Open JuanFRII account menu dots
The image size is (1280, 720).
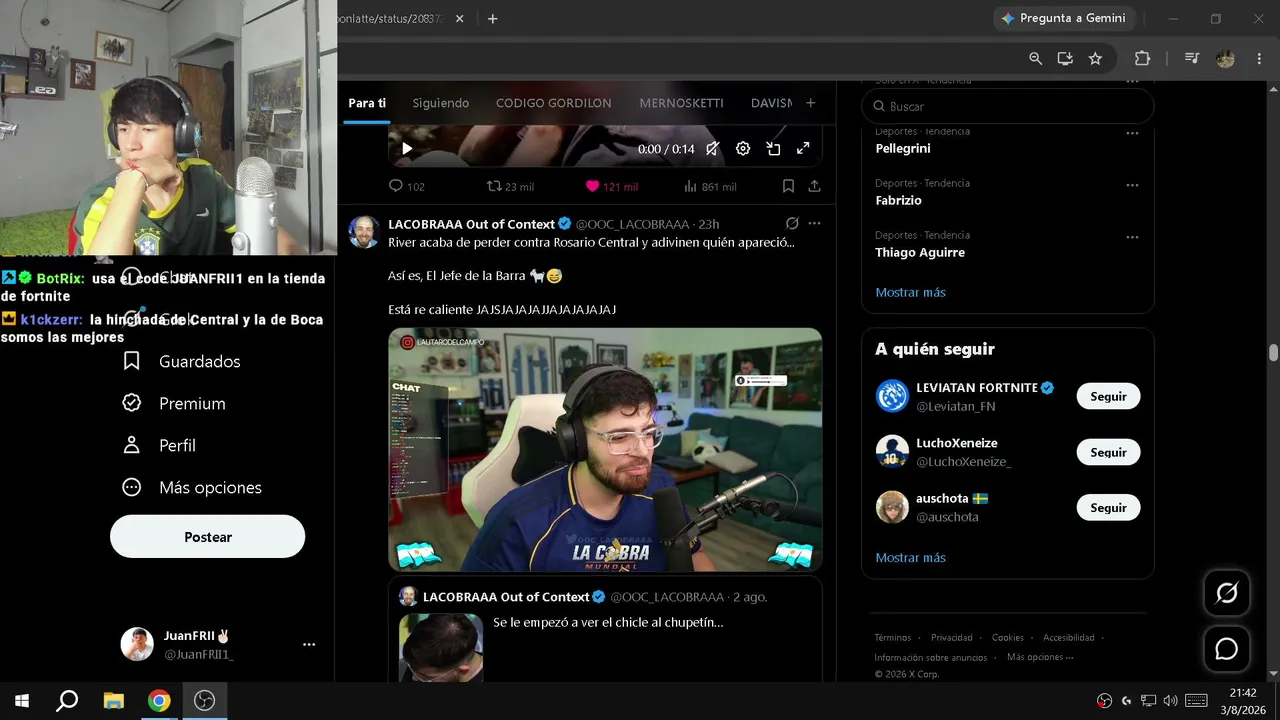(x=309, y=645)
